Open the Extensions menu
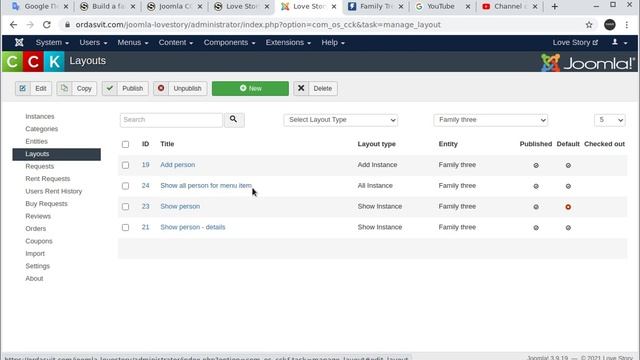The width and height of the screenshot is (640, 360). click(288, 42)
